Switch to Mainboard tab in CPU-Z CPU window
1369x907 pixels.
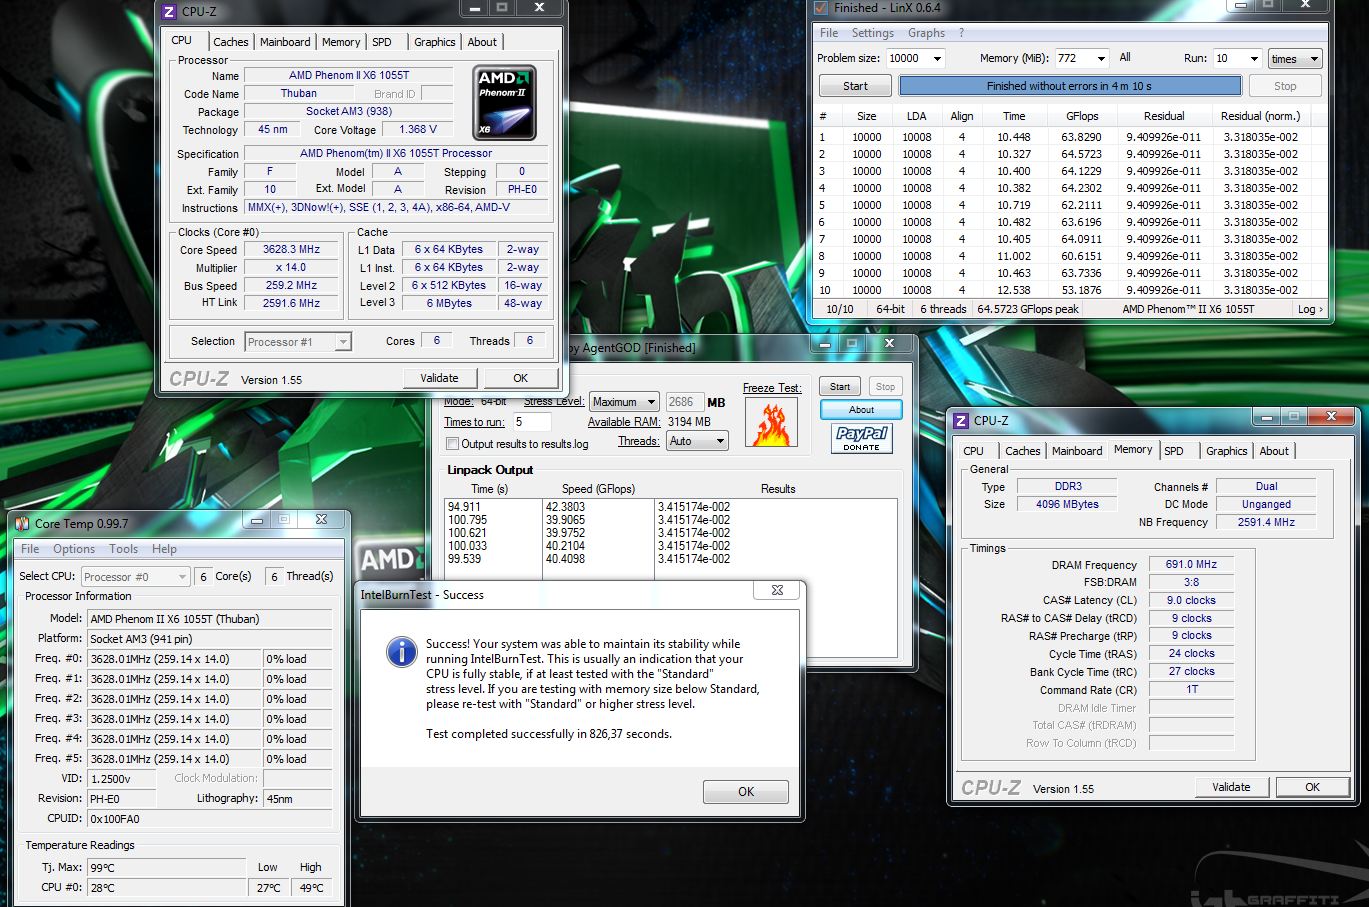(285, 42)
